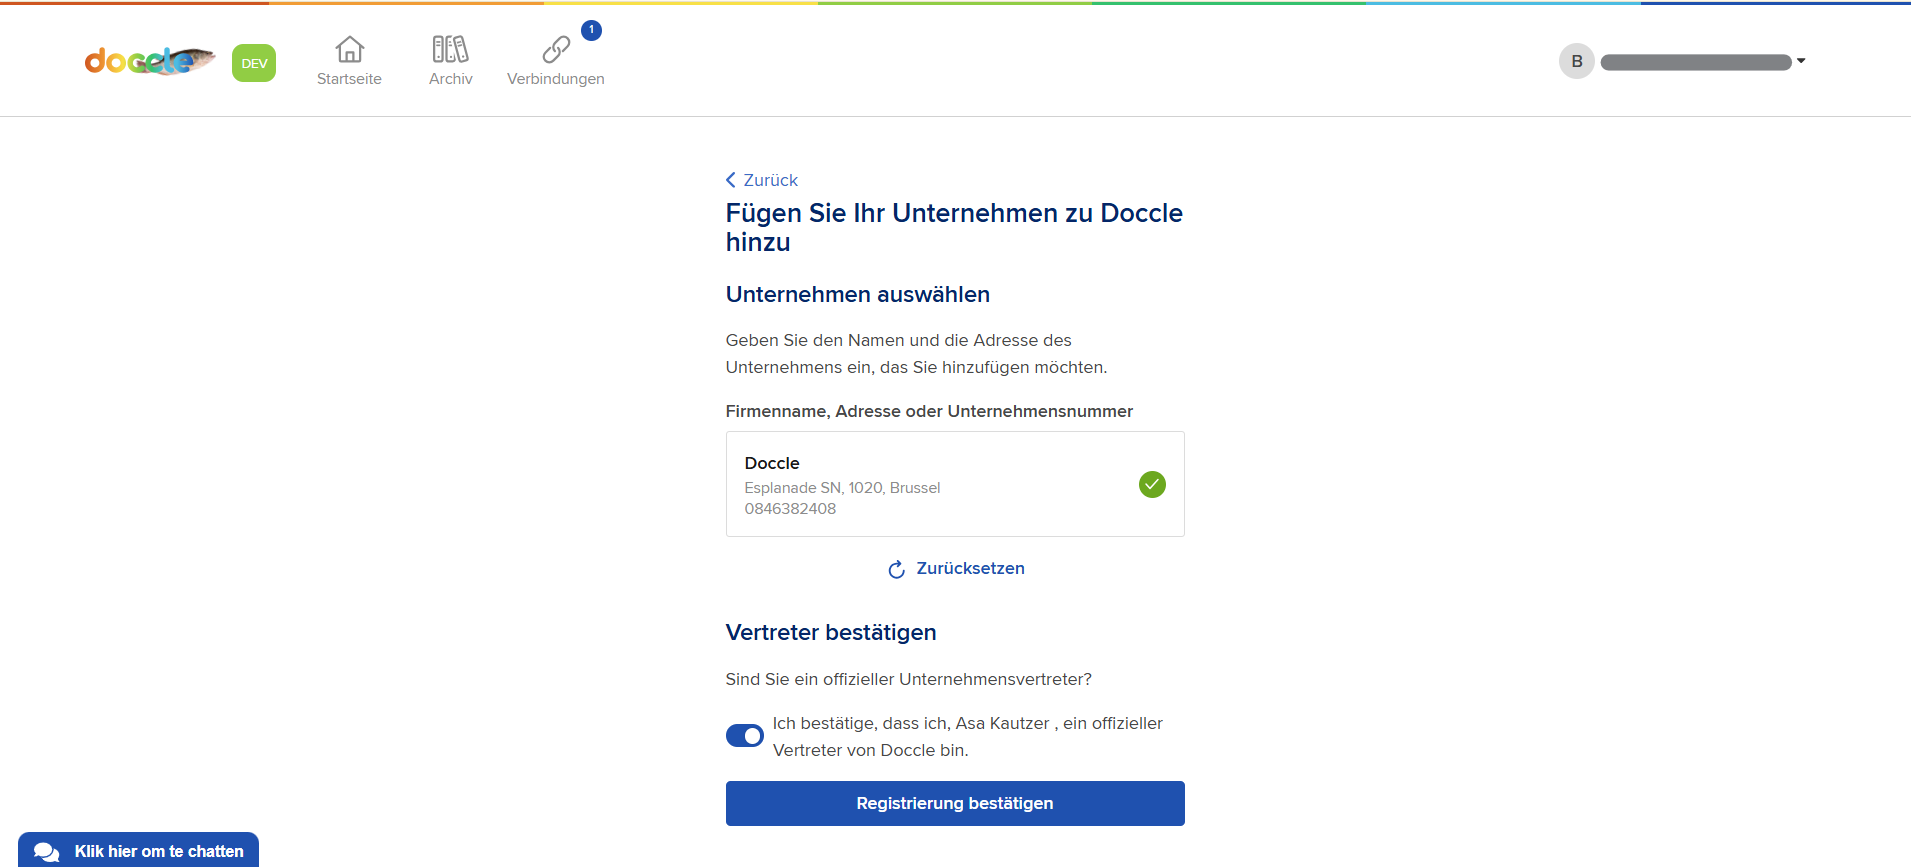Click the Startseite label
Image resolution: width=1911 pixels, height=867 pixels.
[x=349, y=79]
